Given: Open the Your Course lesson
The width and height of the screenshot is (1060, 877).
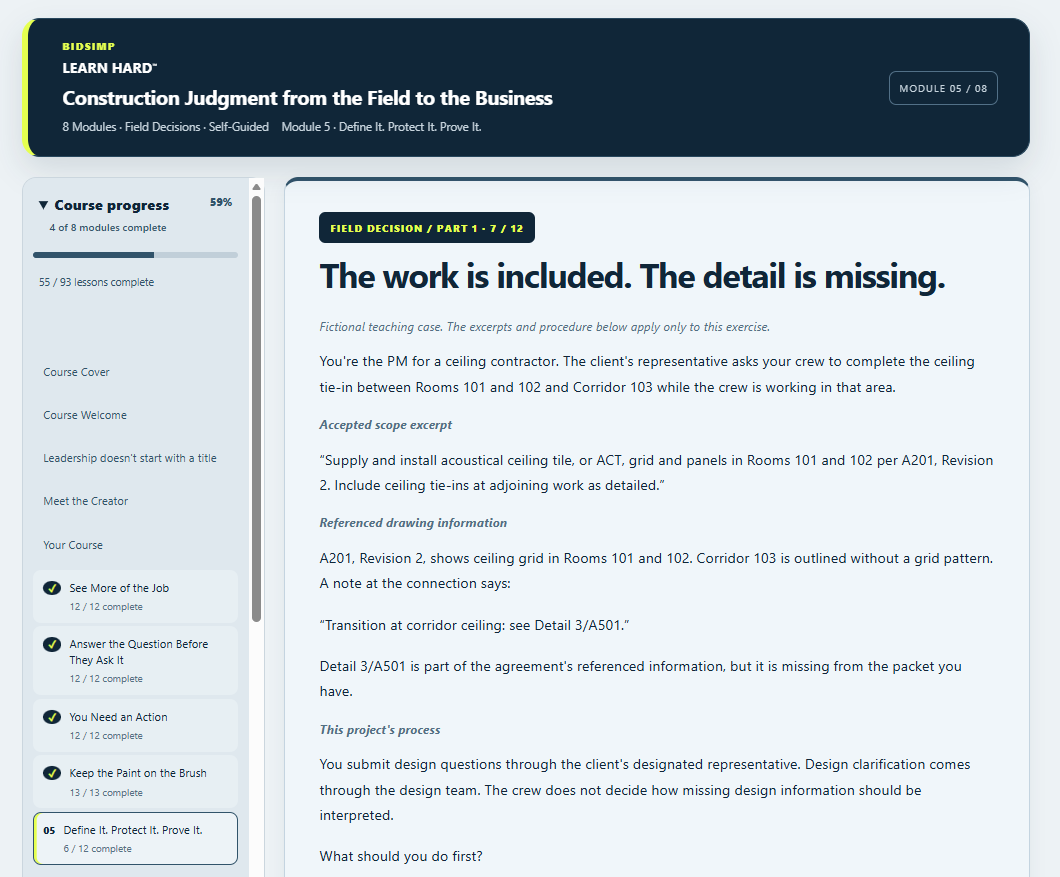Looking at the screenshot, I should point(73,545).
